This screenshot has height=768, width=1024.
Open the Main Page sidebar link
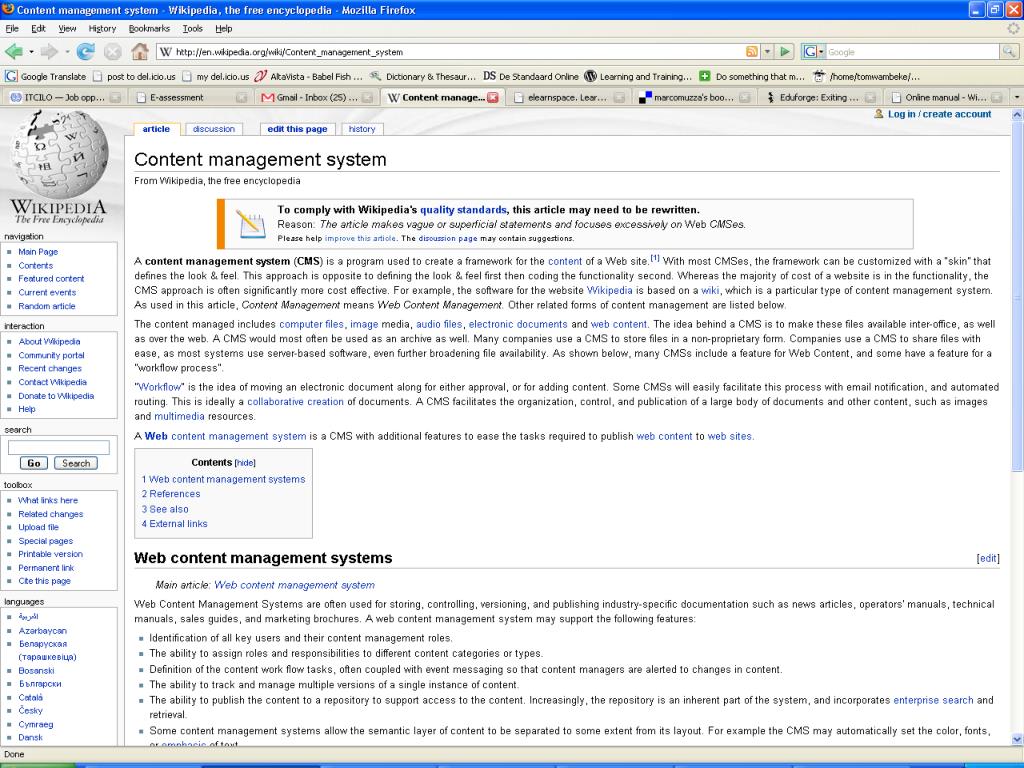[x=38, y=252]
